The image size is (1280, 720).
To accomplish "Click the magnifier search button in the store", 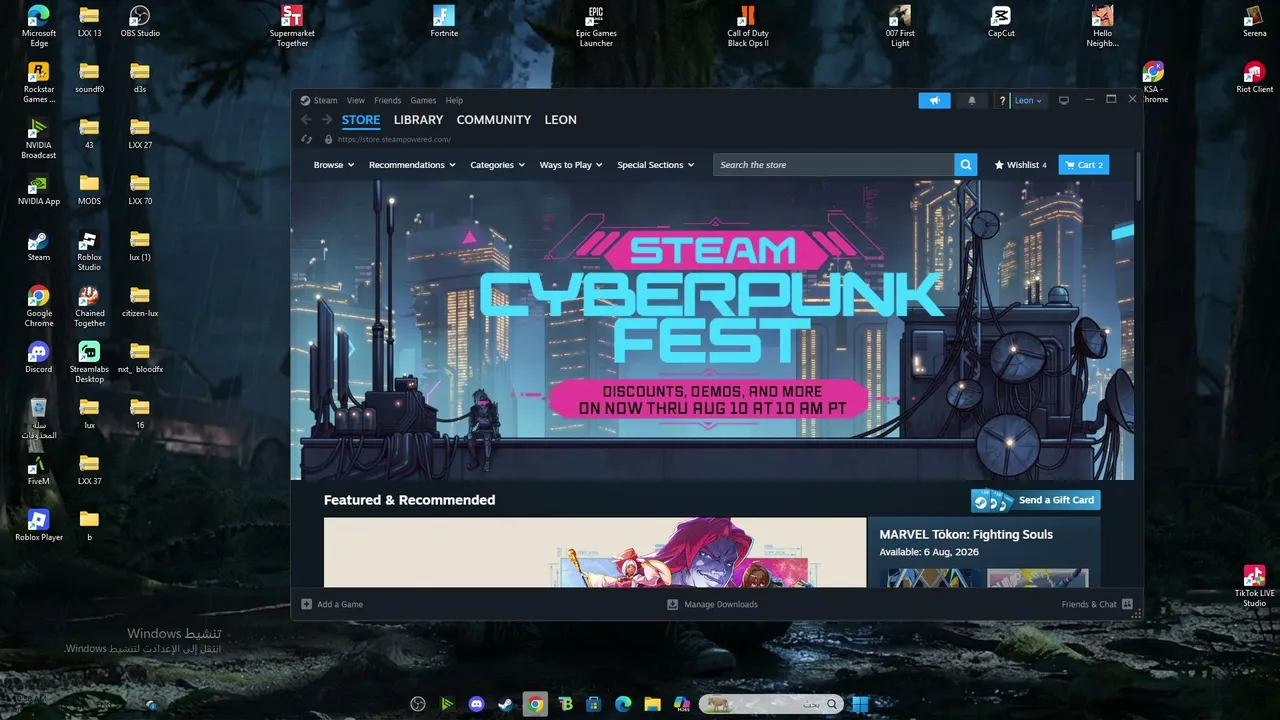I will [965, 165].
